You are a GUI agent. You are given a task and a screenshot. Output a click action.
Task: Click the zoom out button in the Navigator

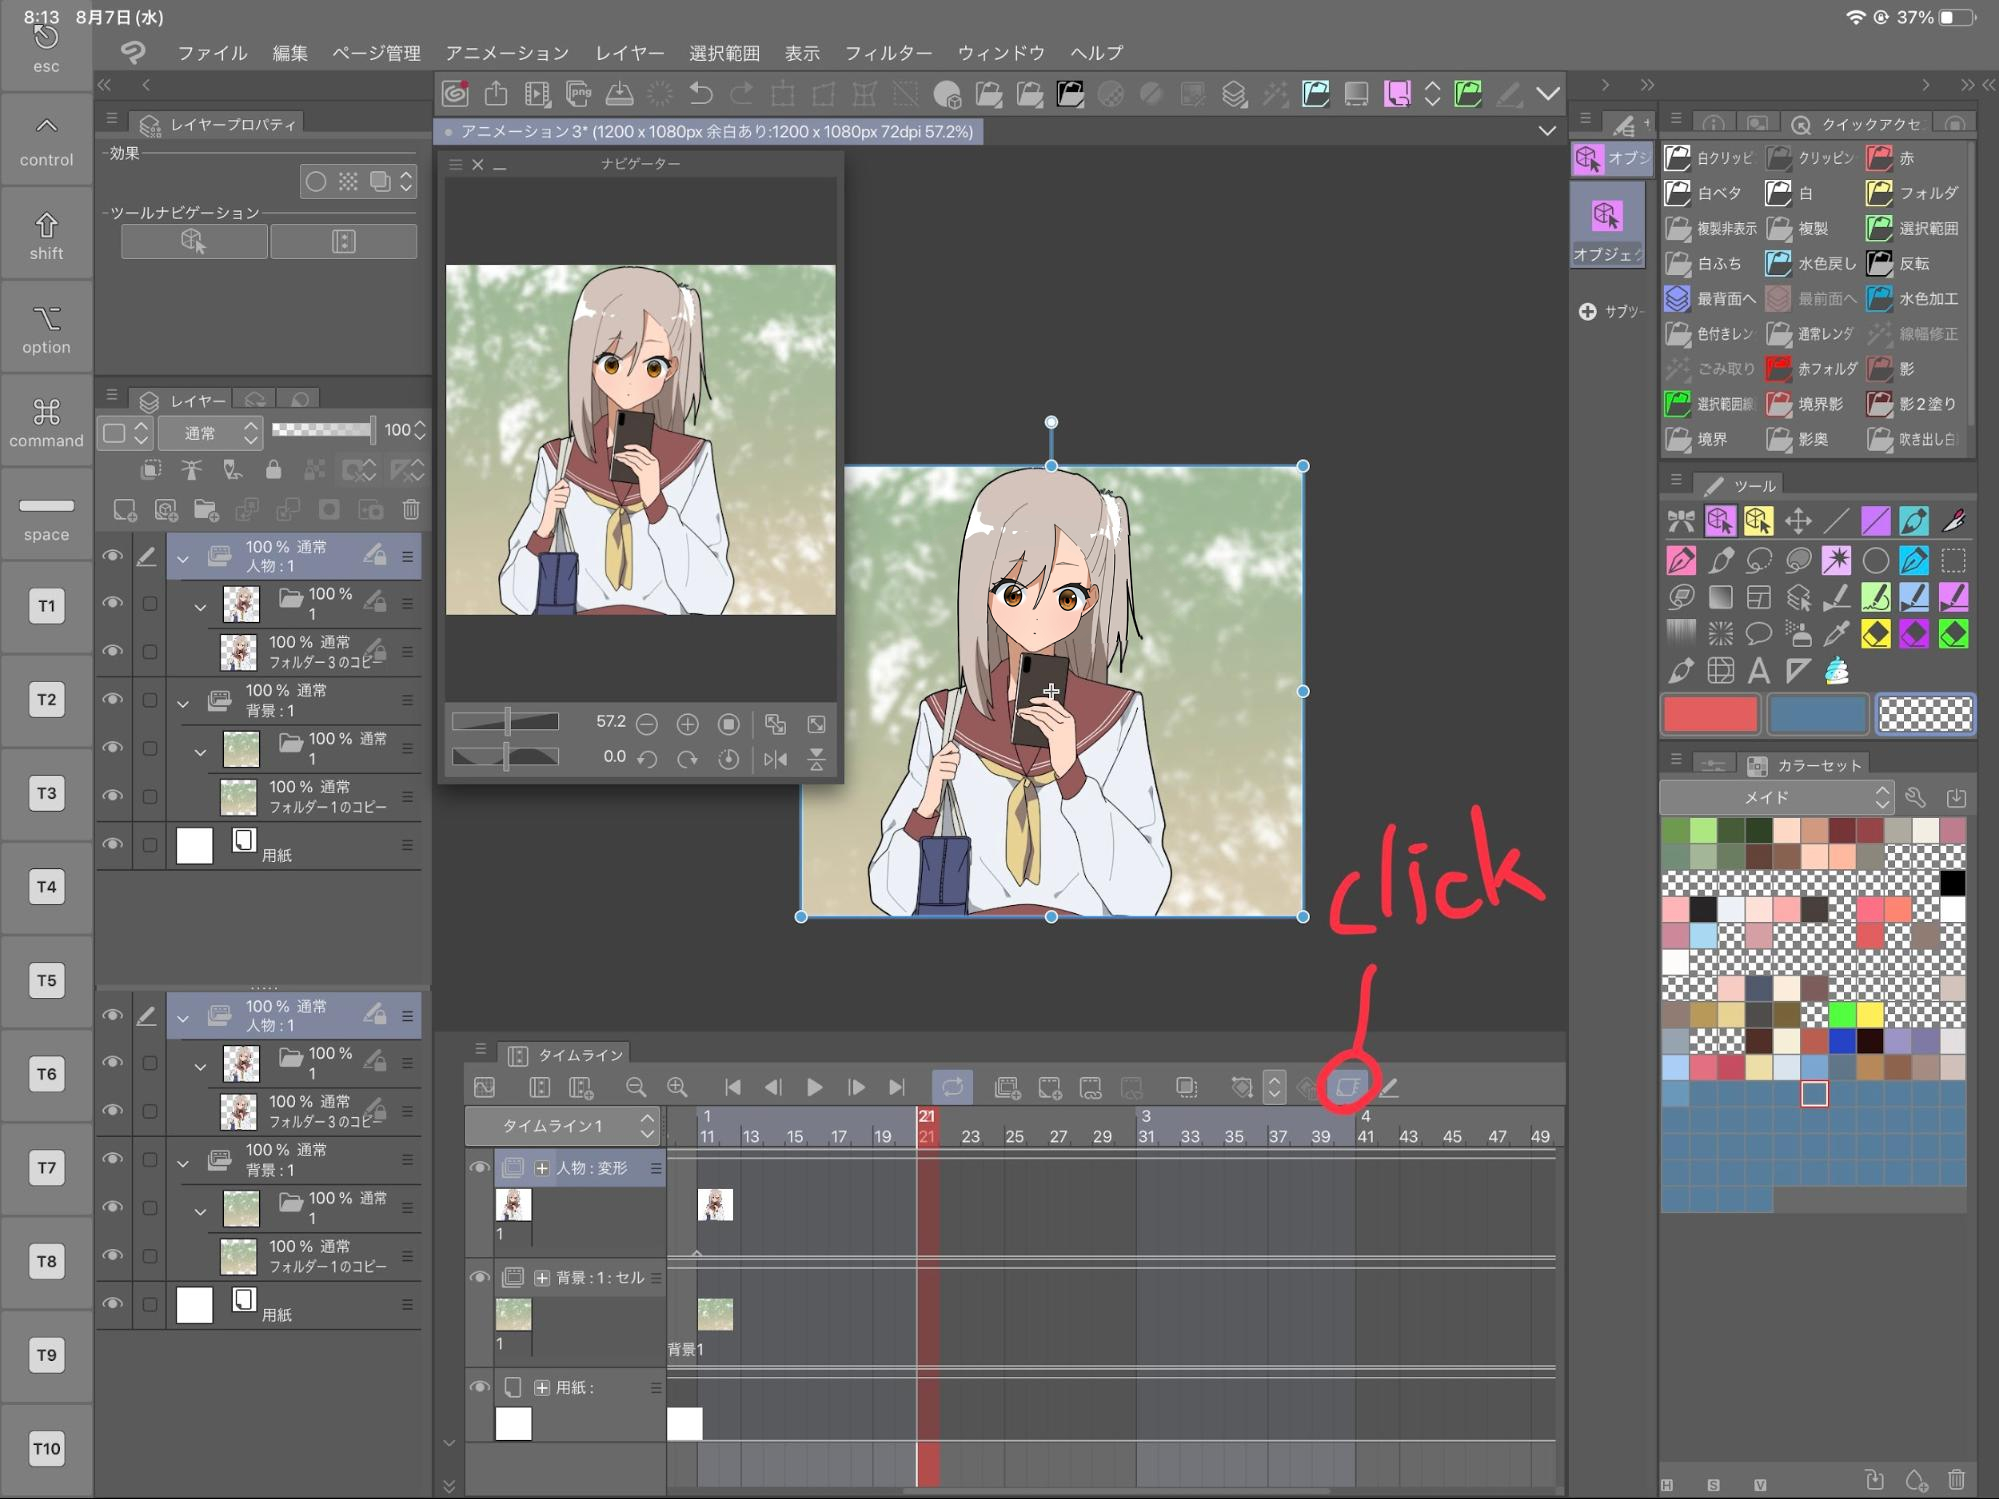click(x=648, y=723)
